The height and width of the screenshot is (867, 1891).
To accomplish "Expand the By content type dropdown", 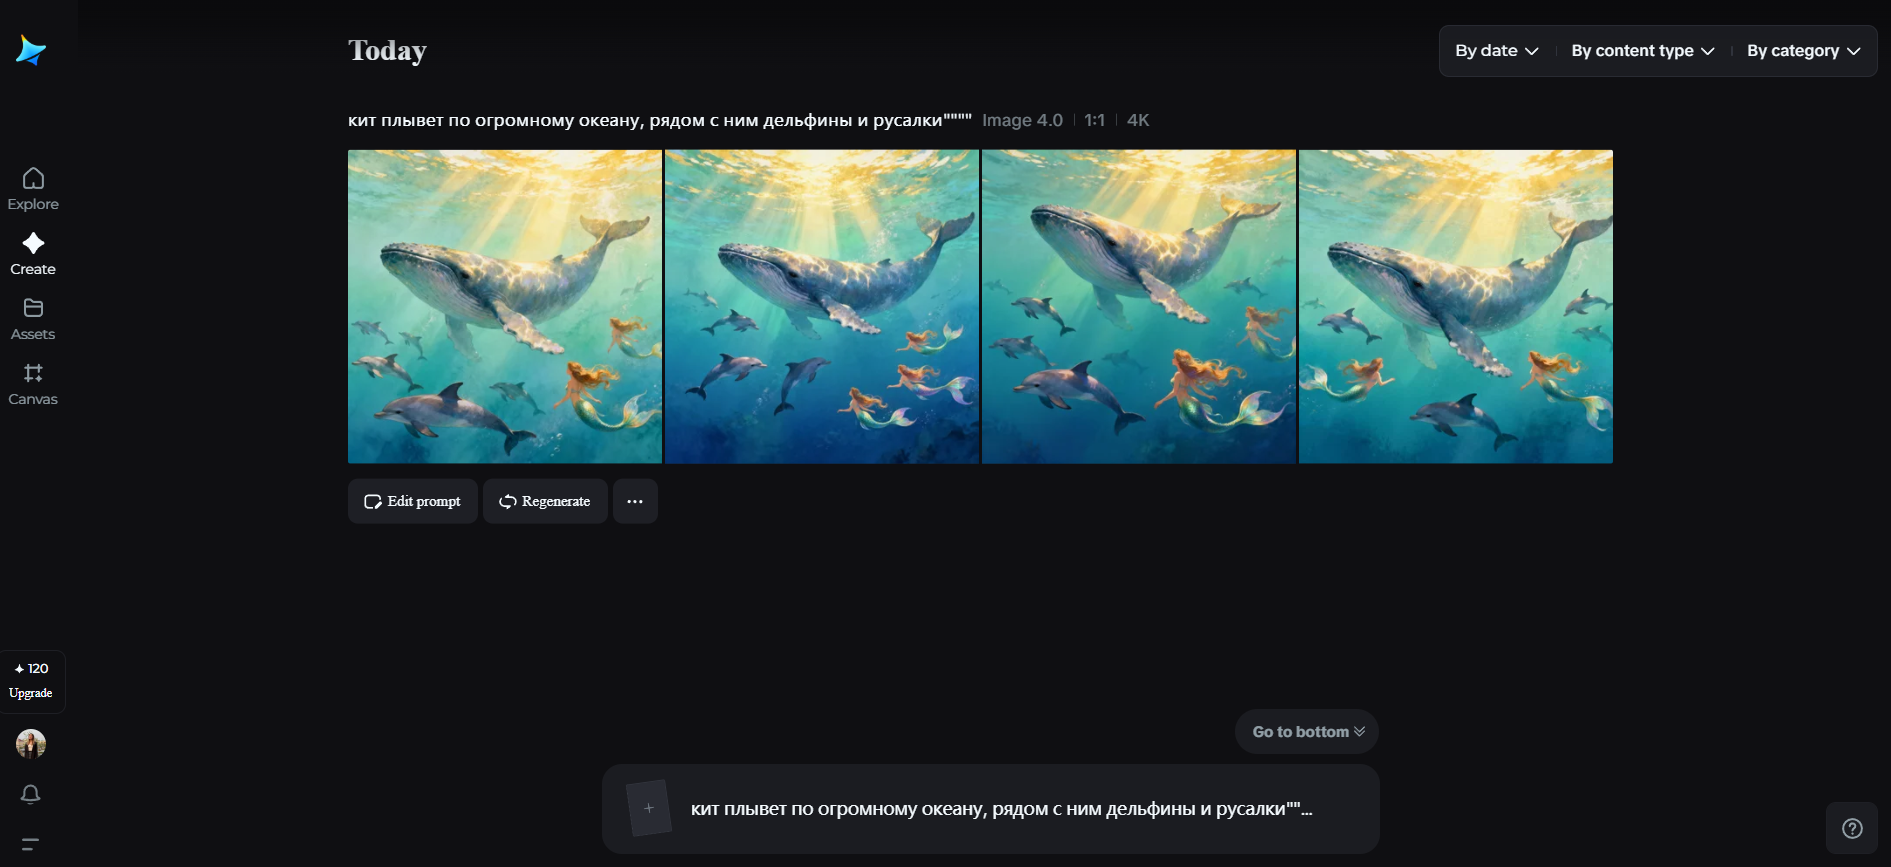I will coord(1642,51).
